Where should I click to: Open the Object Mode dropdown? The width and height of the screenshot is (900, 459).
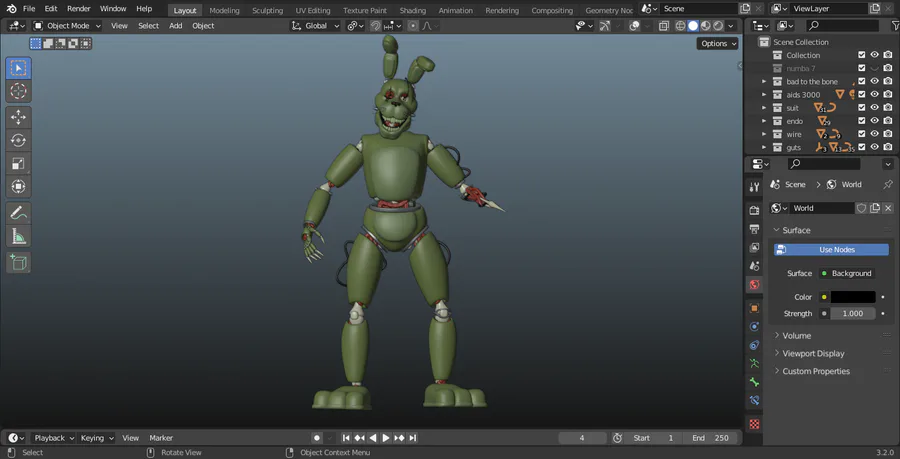[x=67, y=26]
